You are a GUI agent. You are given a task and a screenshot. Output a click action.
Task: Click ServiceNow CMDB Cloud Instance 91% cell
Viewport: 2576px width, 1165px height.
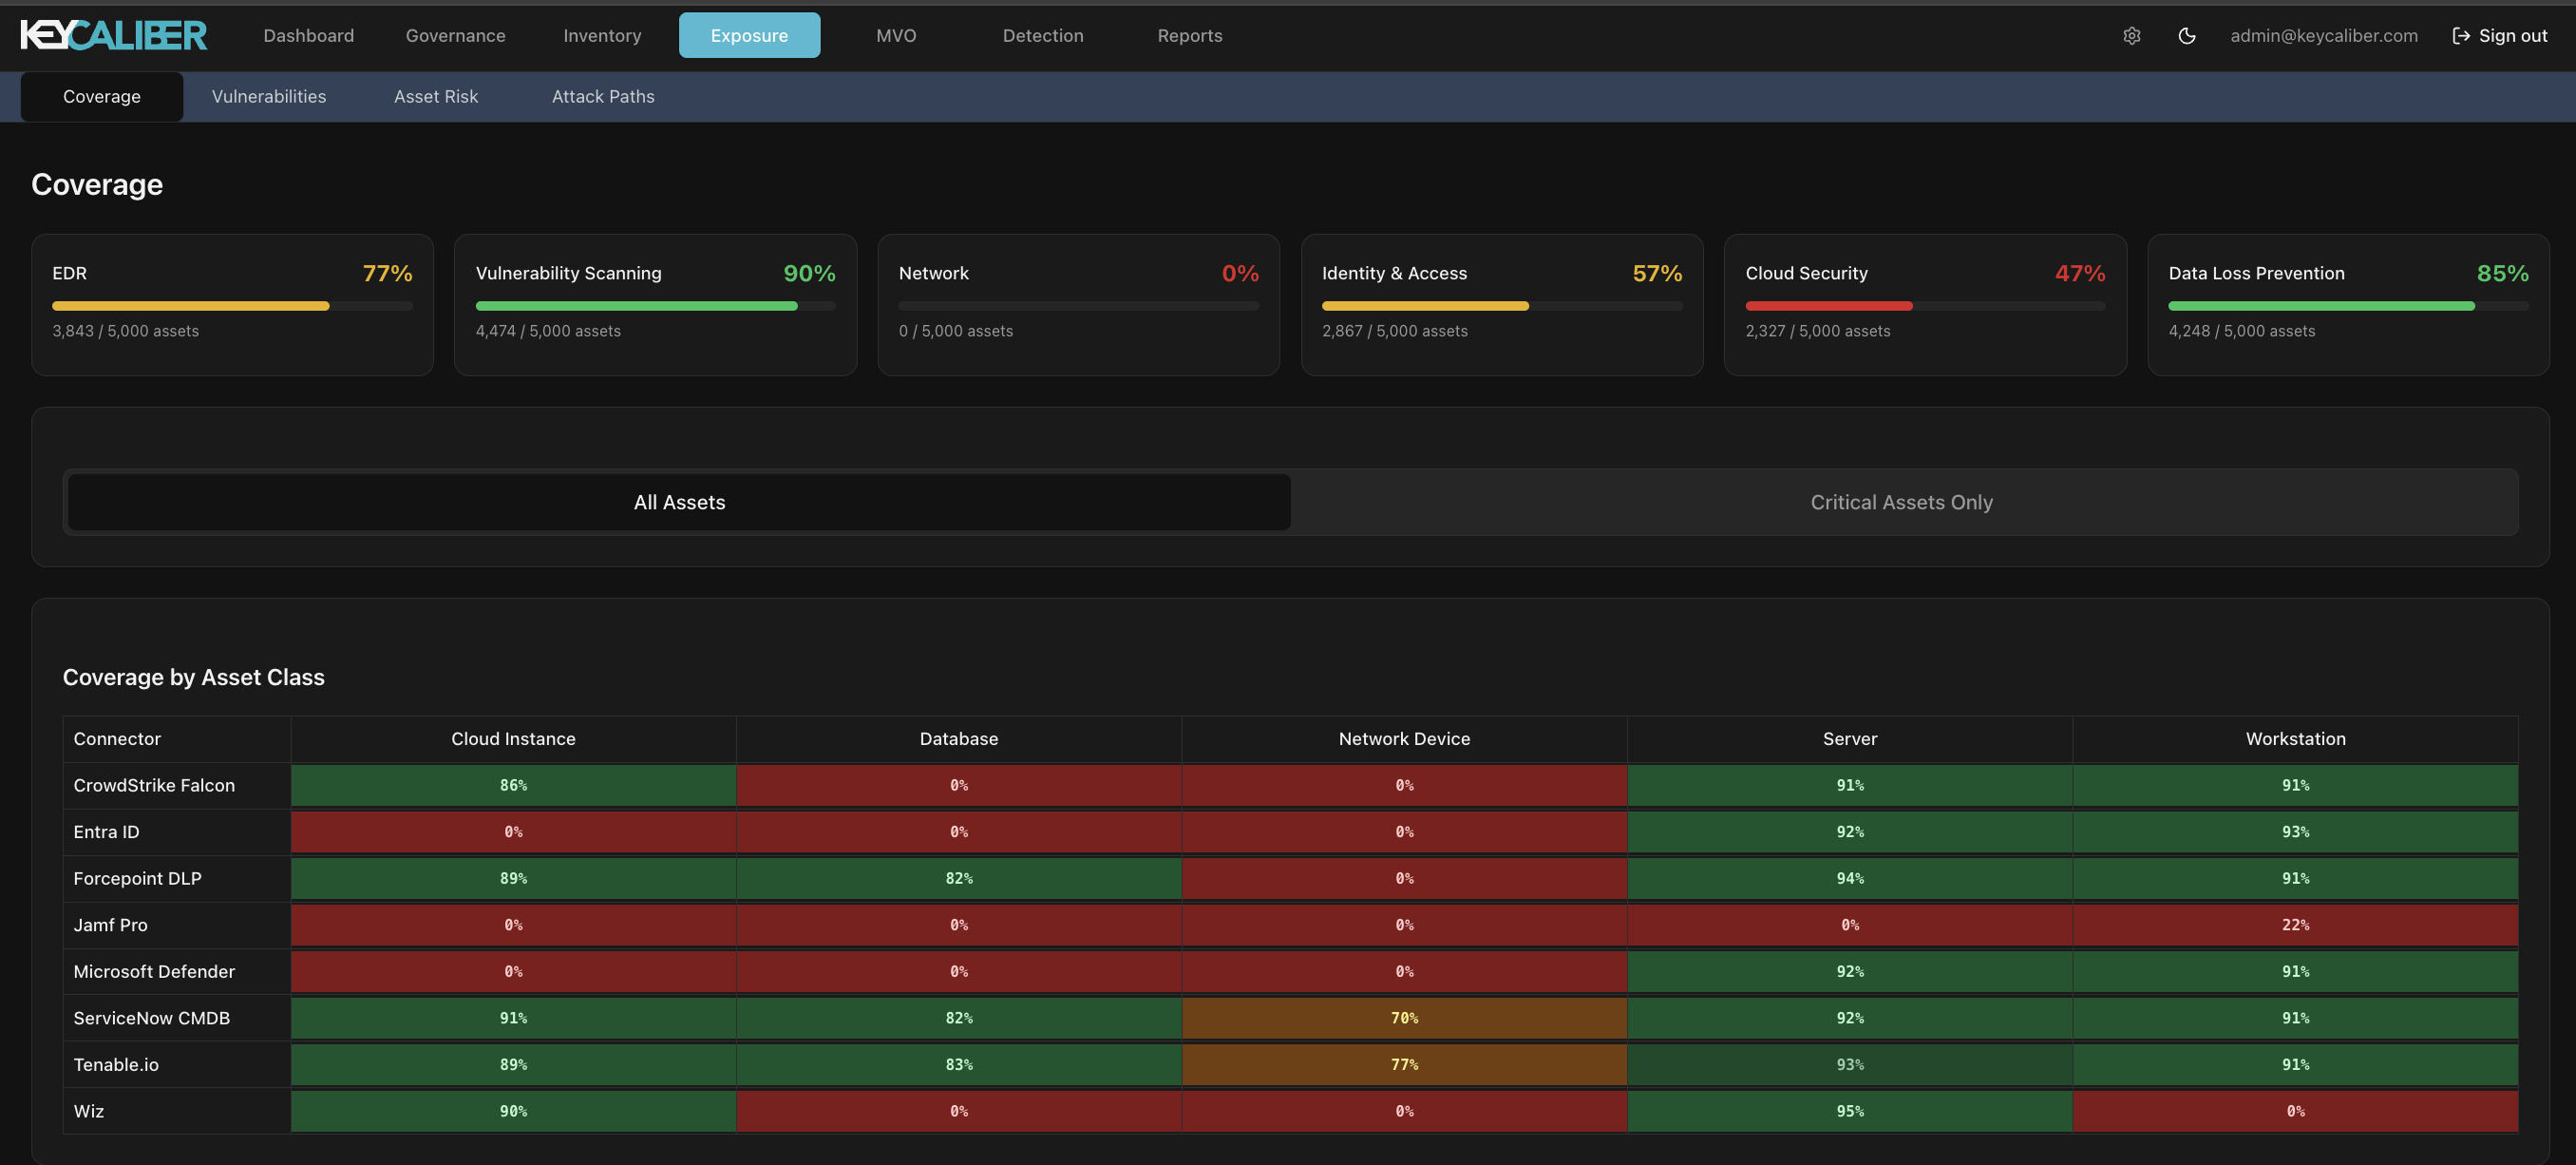point(513,1018)
